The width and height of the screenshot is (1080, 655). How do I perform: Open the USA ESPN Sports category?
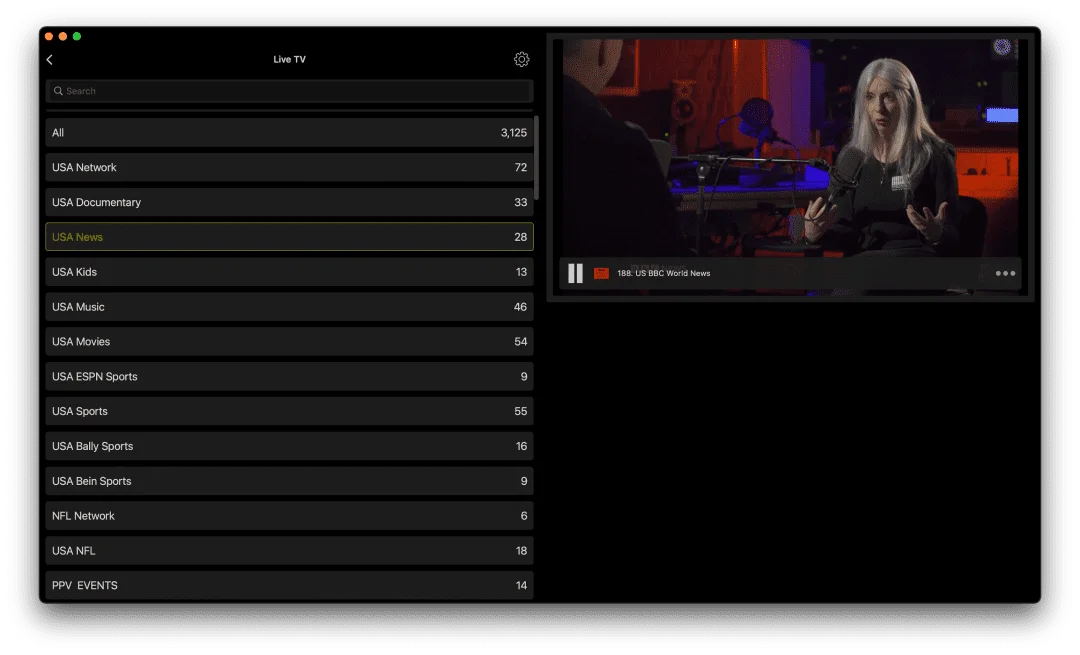[289, 376]
